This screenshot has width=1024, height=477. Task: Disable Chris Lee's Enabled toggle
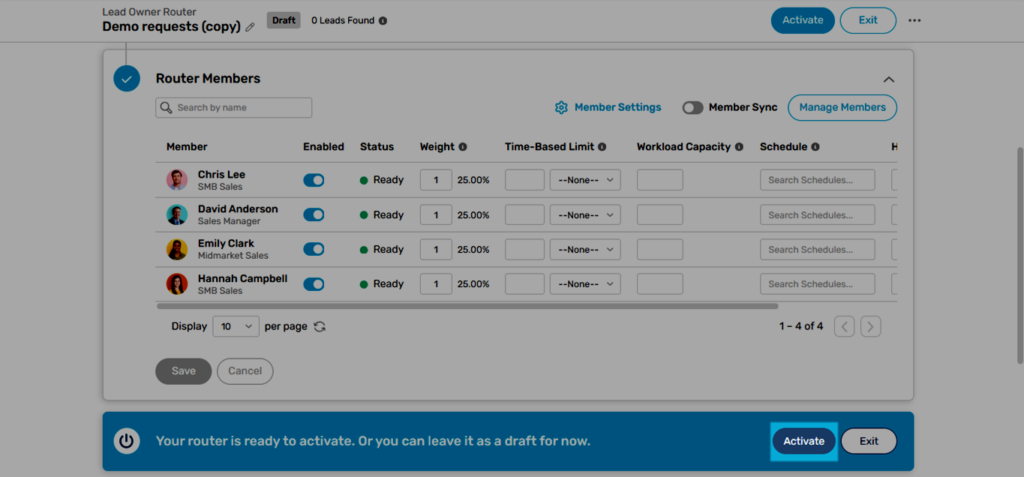314,180
